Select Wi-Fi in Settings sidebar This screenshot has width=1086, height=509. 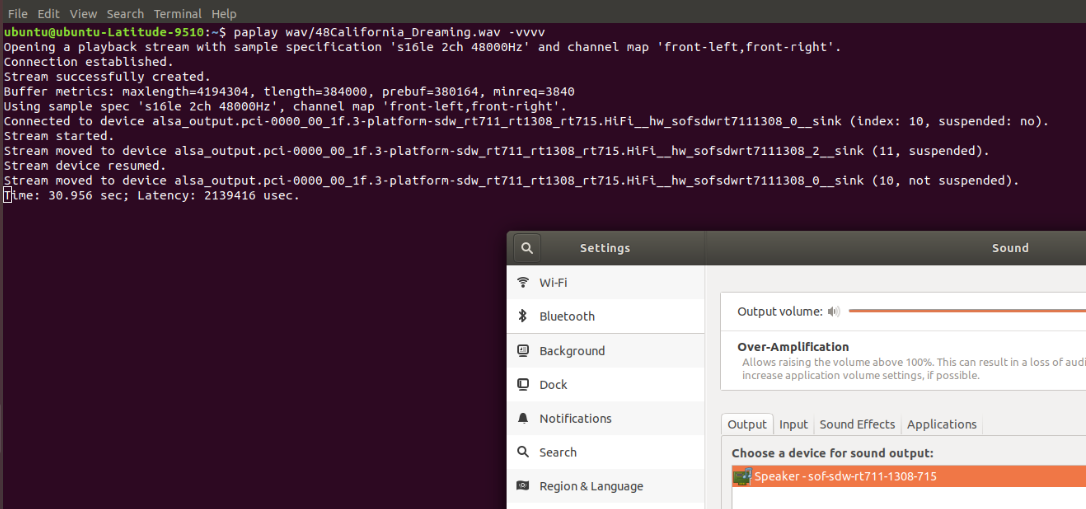(606, 283)
